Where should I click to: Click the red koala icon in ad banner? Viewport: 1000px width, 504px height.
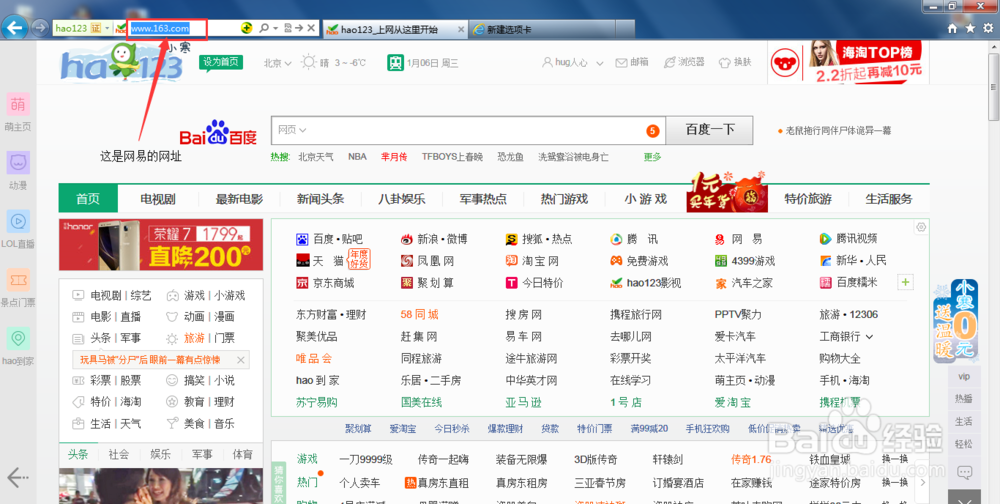pyautogui.click(x=786, y=63)
